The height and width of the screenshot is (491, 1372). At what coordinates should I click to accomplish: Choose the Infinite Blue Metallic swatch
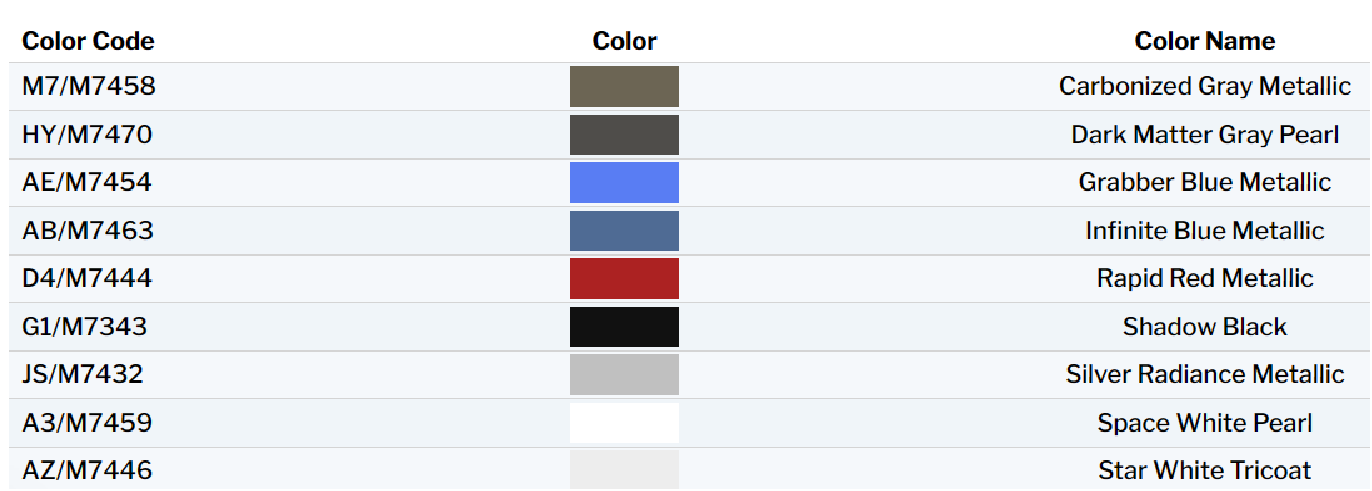(x=624, y=231)
